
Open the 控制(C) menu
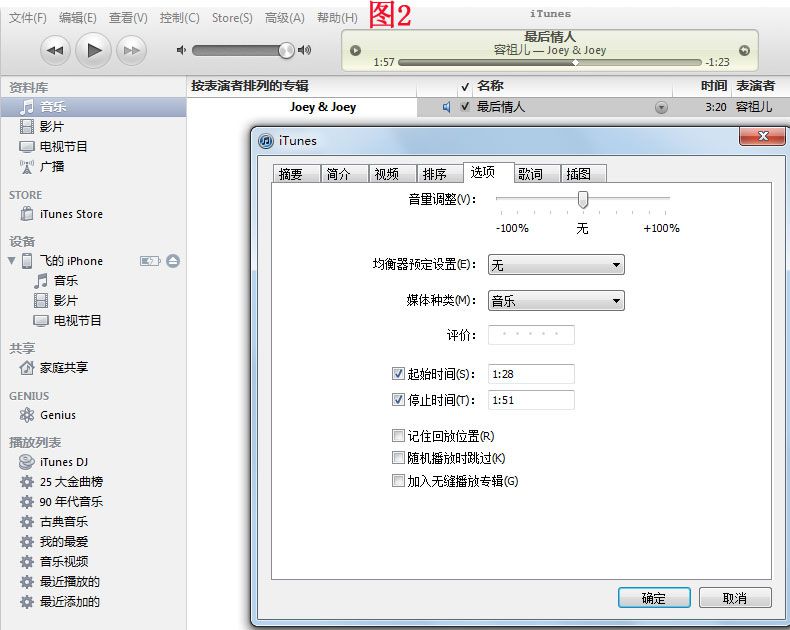coord(179,18)
